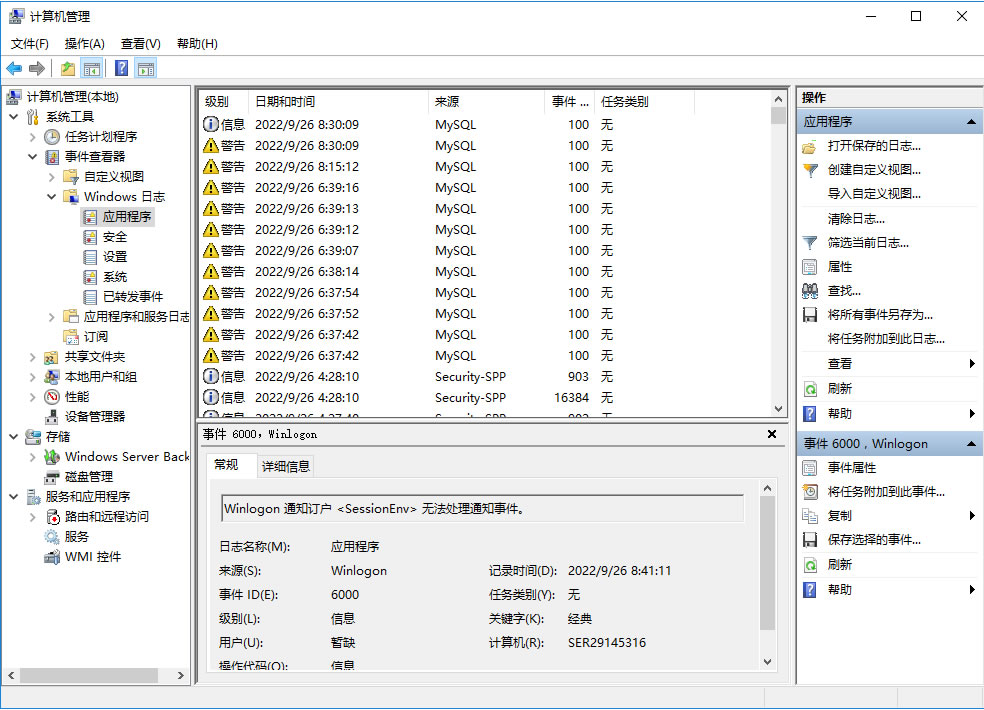Toggle the Show/Hide Action Pane toolbar icon
Screen dimensions: 984x710
coord(146,68)
